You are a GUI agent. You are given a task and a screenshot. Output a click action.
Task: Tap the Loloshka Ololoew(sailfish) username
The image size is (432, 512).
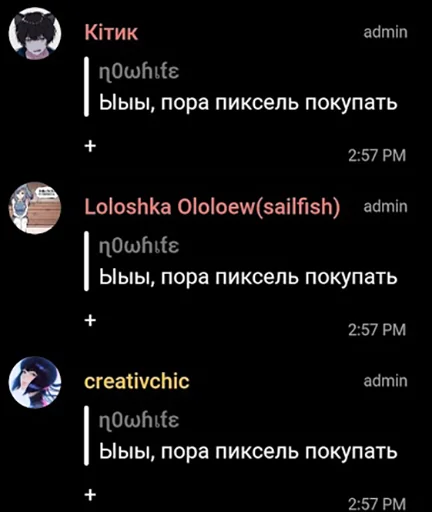pyautogui.click(x=212, y=207)
